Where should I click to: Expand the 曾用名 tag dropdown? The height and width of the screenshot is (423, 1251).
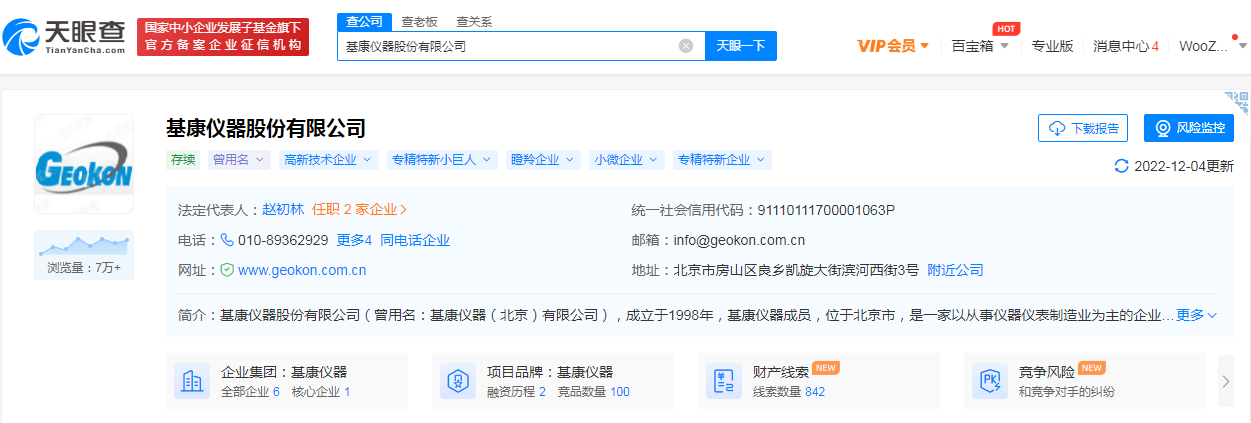(239, 160)
